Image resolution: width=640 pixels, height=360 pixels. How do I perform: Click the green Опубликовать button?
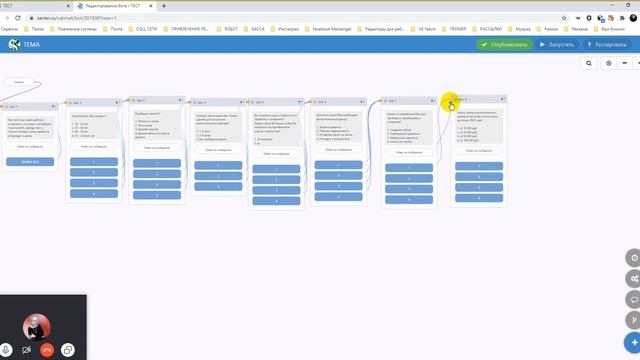(504, 44)
